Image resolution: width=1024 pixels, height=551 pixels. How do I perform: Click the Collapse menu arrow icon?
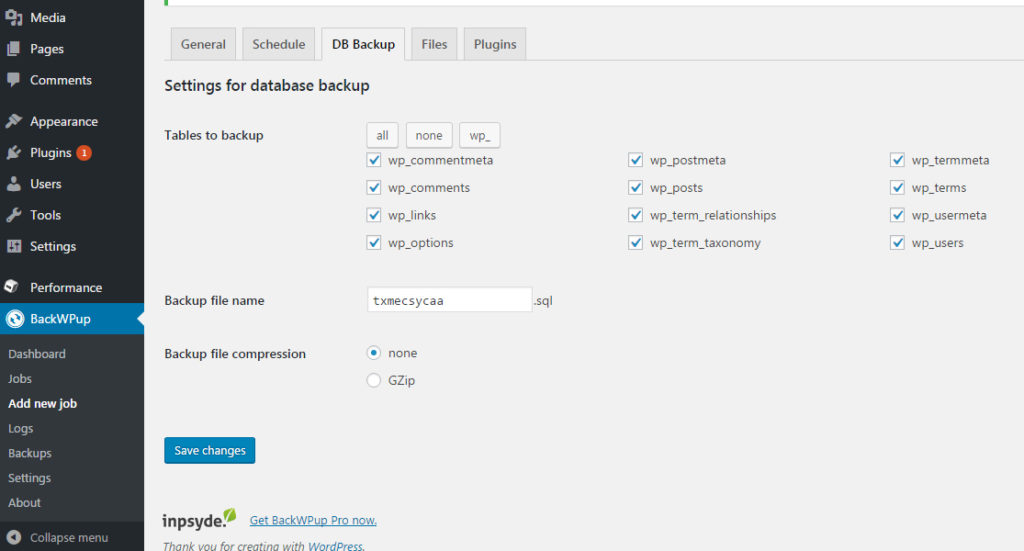point(14,537)
